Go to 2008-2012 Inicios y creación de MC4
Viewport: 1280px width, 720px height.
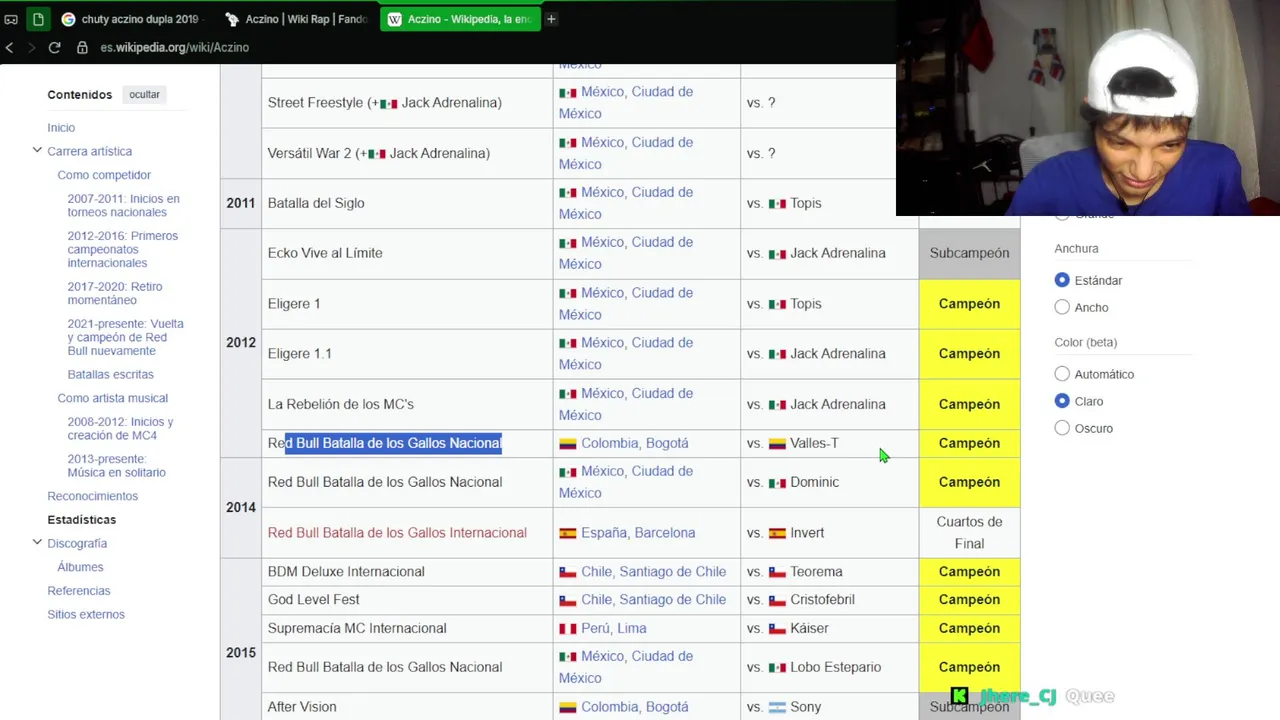pos(120,428)
